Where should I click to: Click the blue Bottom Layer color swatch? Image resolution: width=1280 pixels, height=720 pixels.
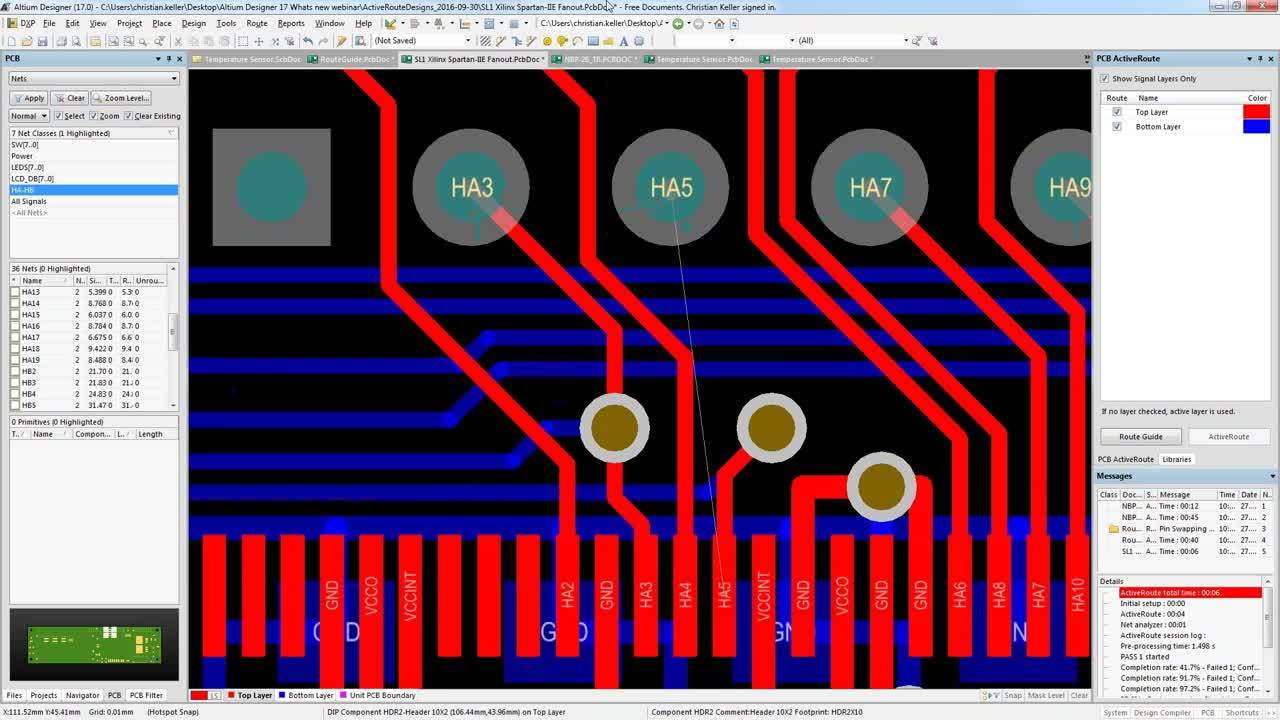pyautogui.click(x=1255, y=127)
